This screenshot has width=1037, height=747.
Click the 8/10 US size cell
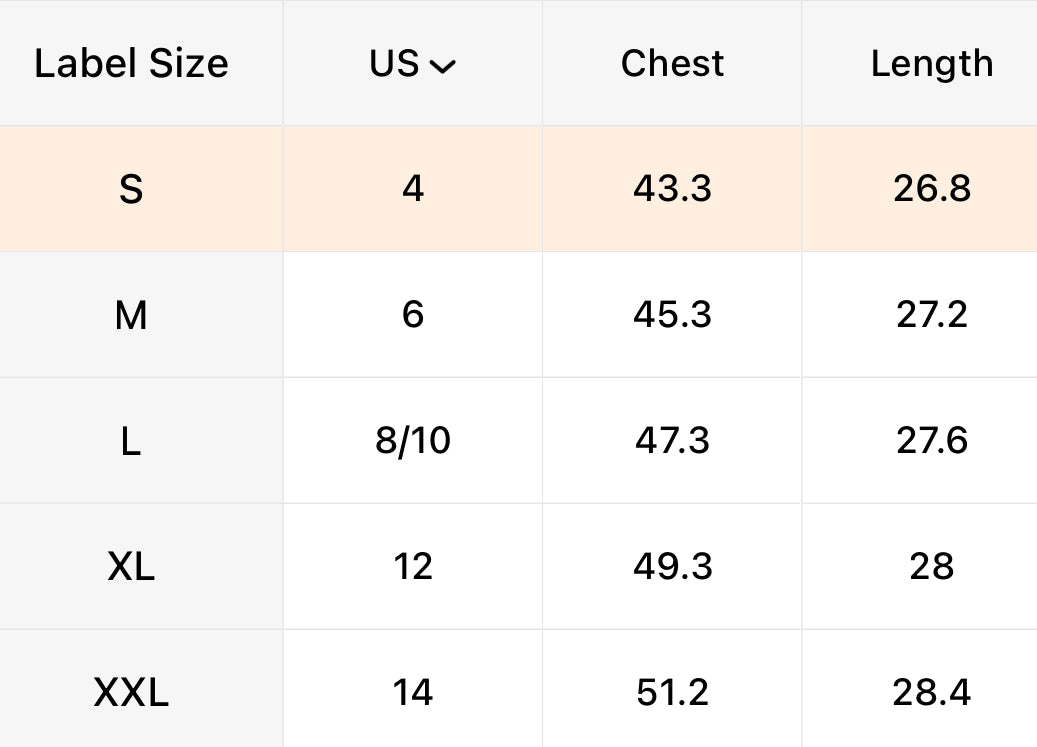click(x=413, y=441)
